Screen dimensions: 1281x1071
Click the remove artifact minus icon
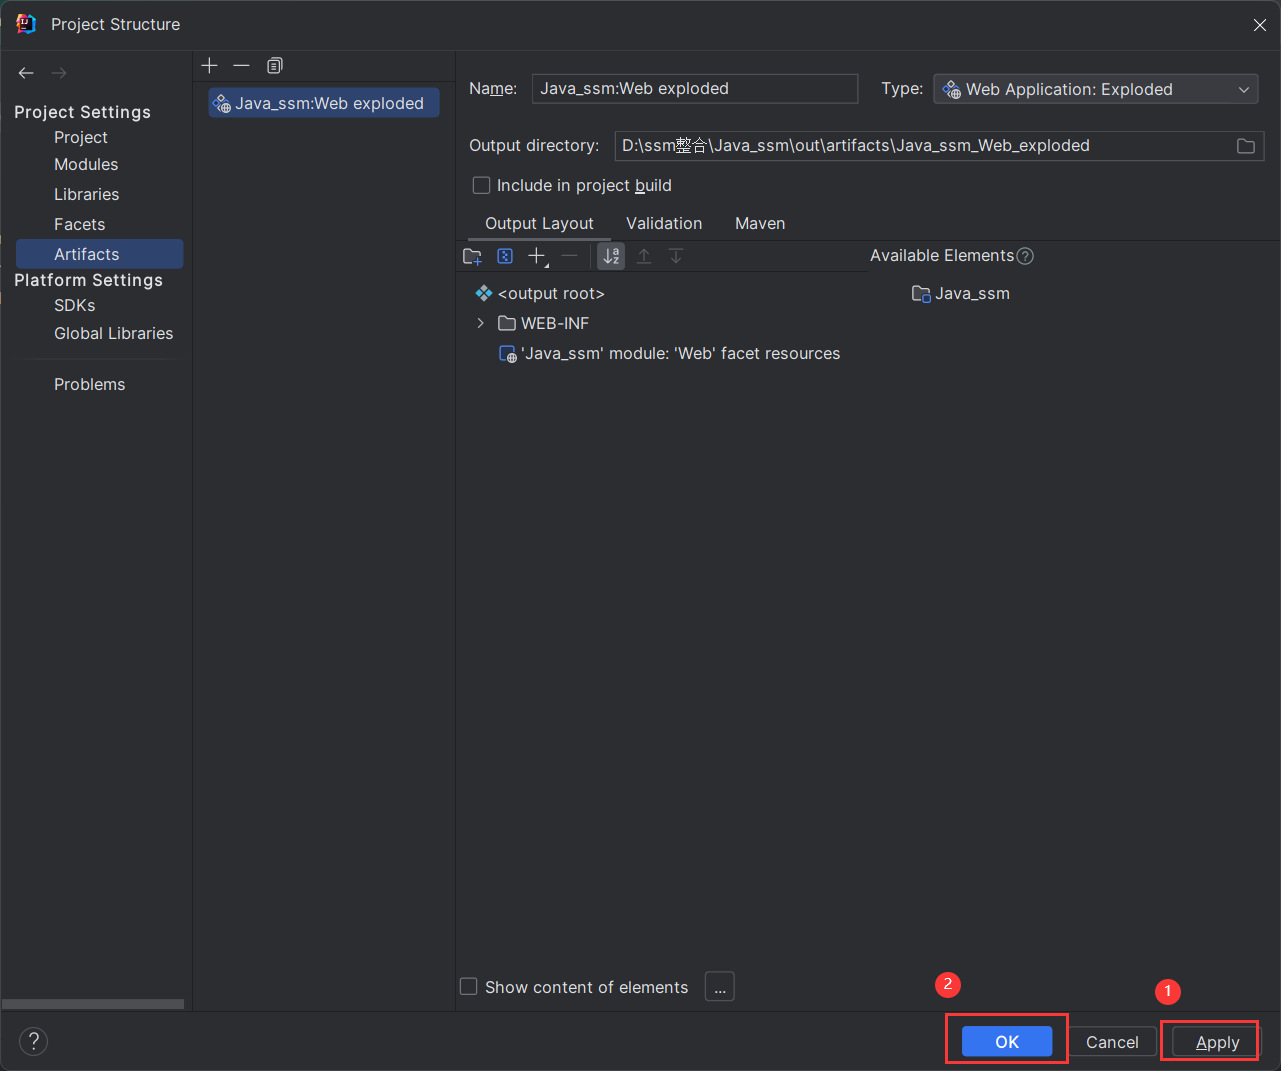[x=241, y=66]
